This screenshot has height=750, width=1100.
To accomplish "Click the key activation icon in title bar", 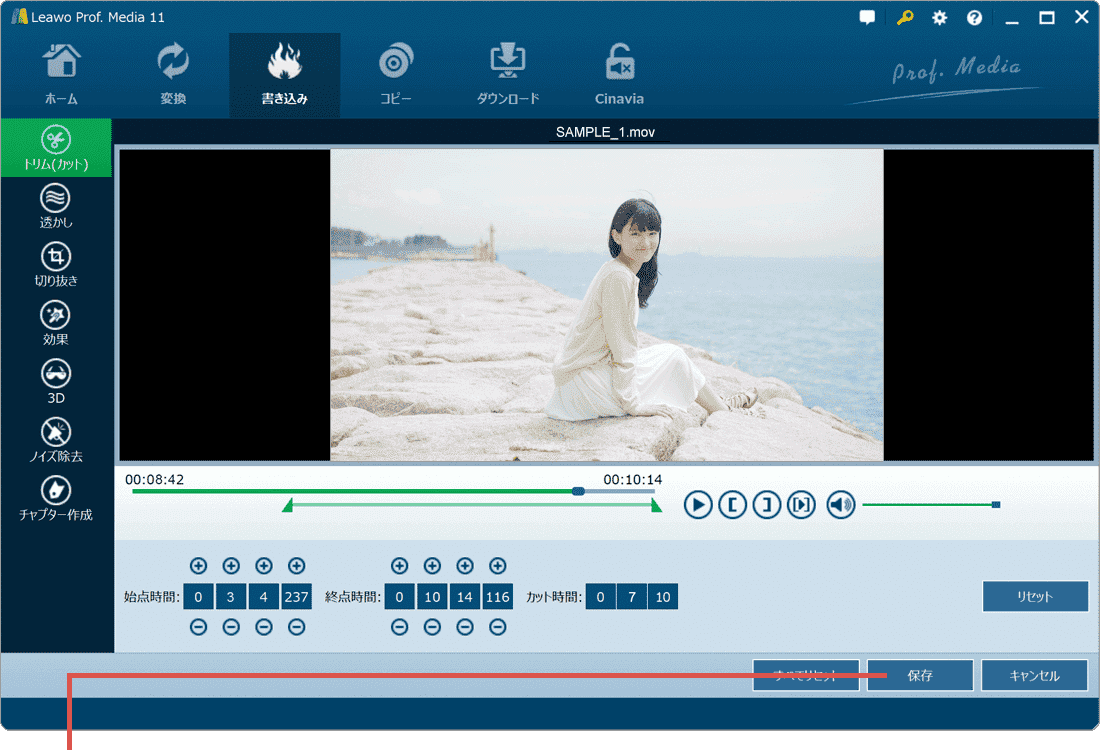I will click(904, 18).
